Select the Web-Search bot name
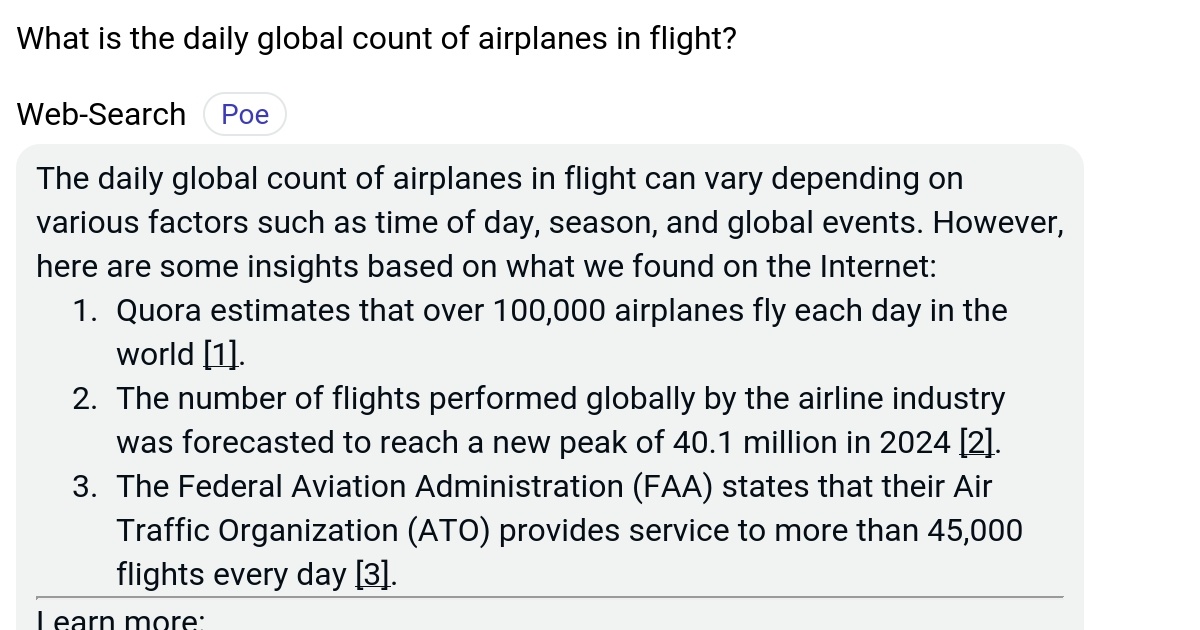 click(100, 114)
